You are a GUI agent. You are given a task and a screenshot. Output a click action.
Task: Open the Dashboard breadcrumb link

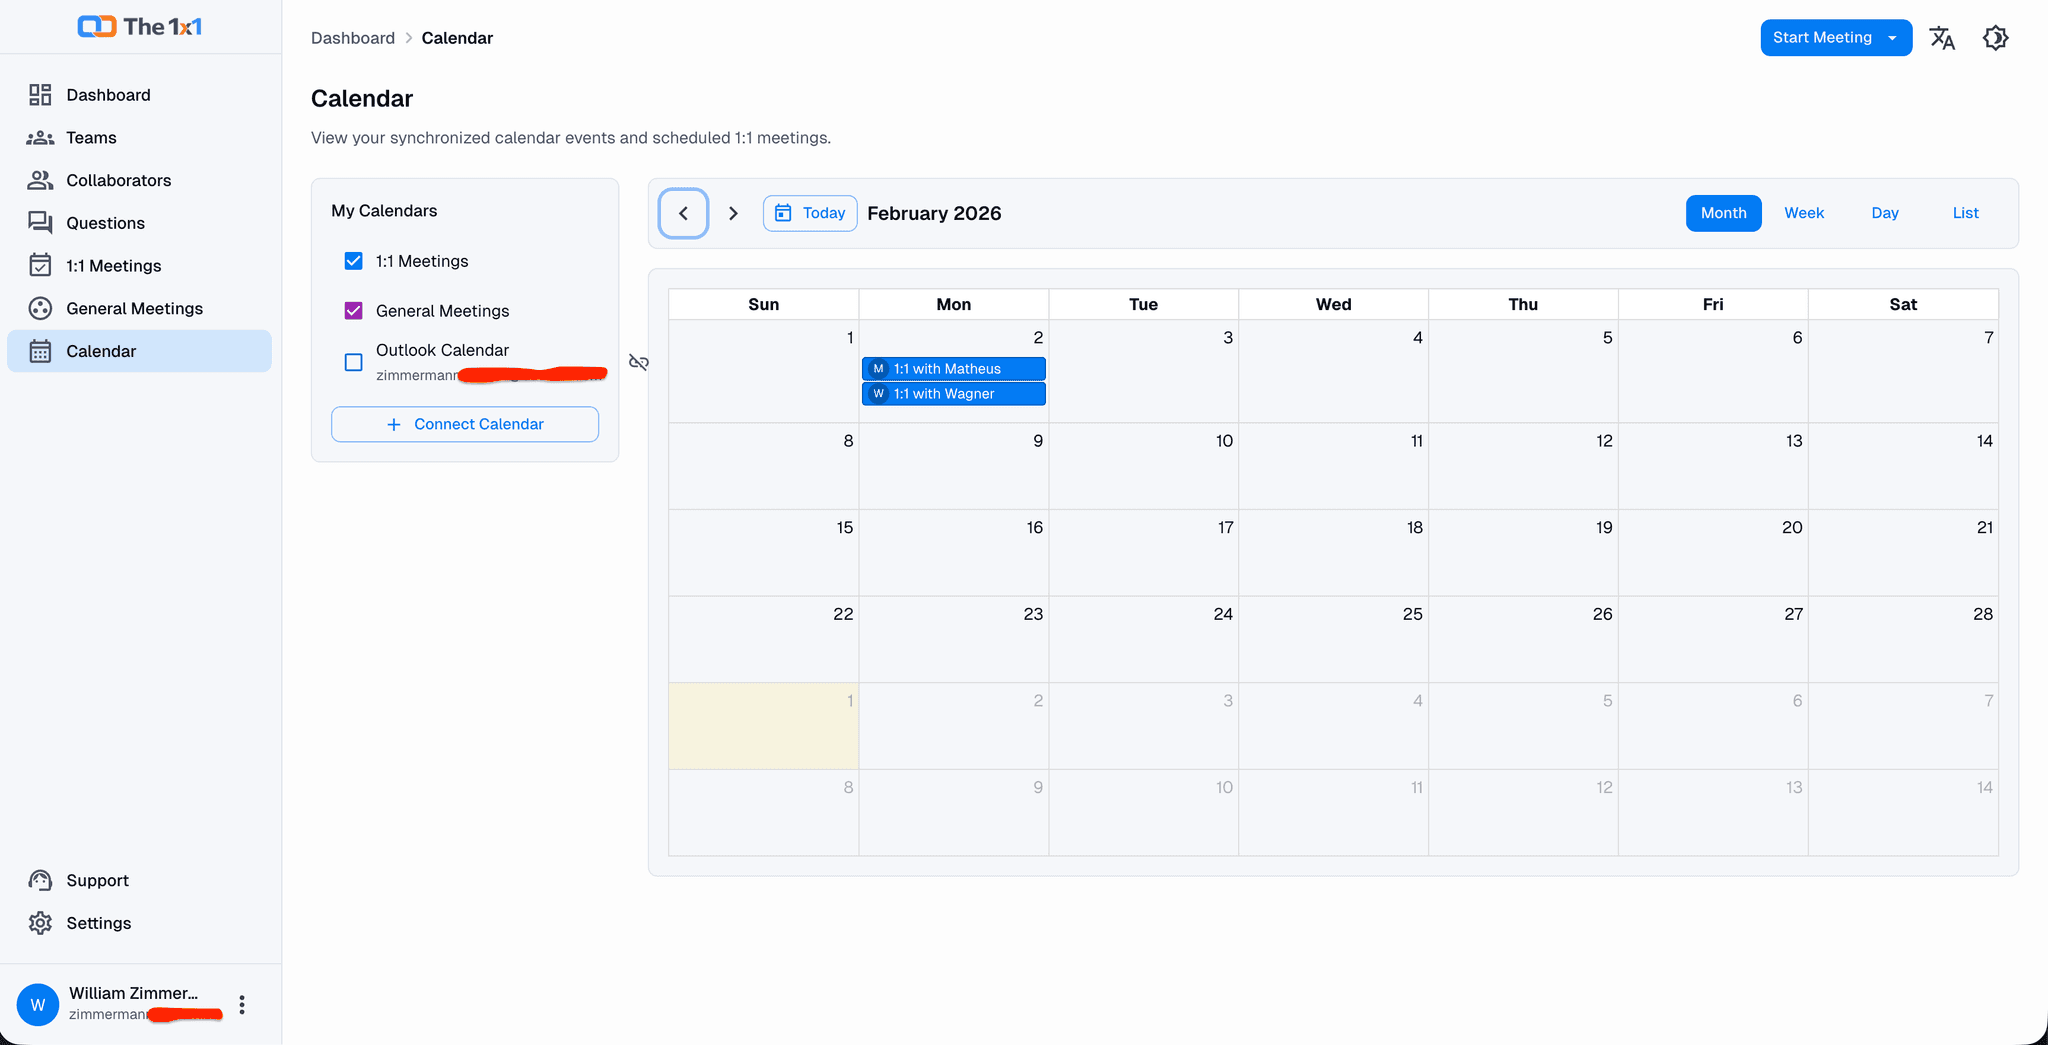point(353,37)
